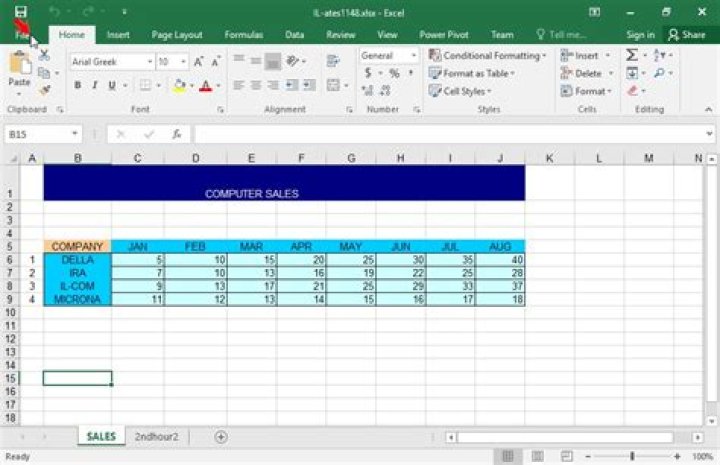
Task: Switch to the Data ribbon tab
Action: pyautogui.click(x=294, y=35)
